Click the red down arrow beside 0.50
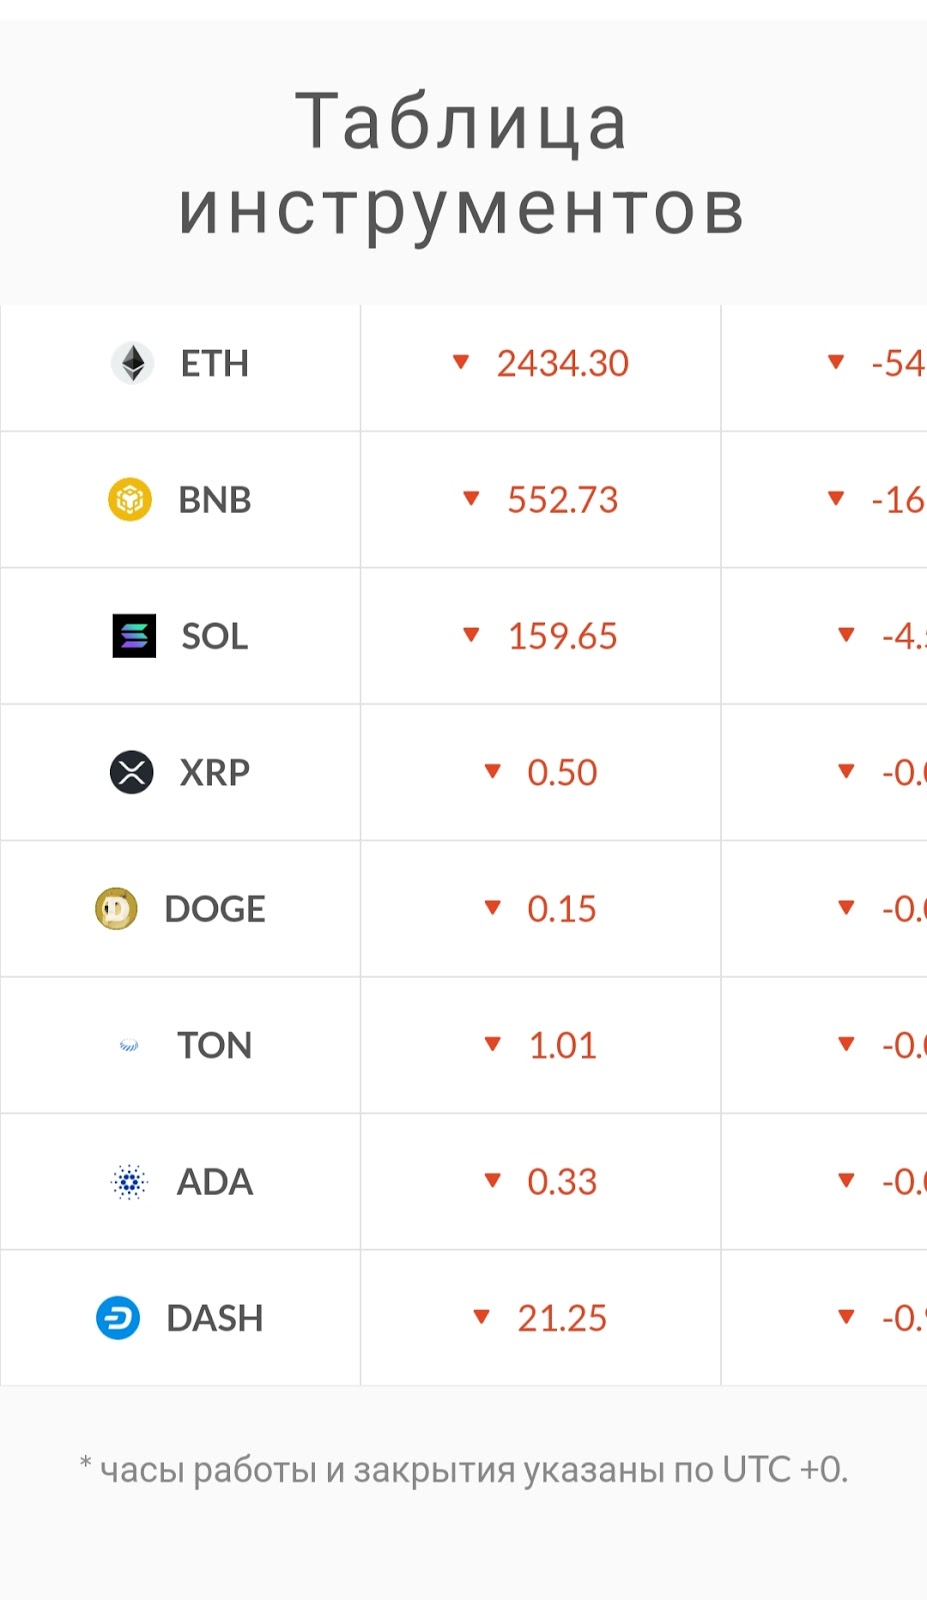This screenshot has width=927, height=1600. click(492, 771)
